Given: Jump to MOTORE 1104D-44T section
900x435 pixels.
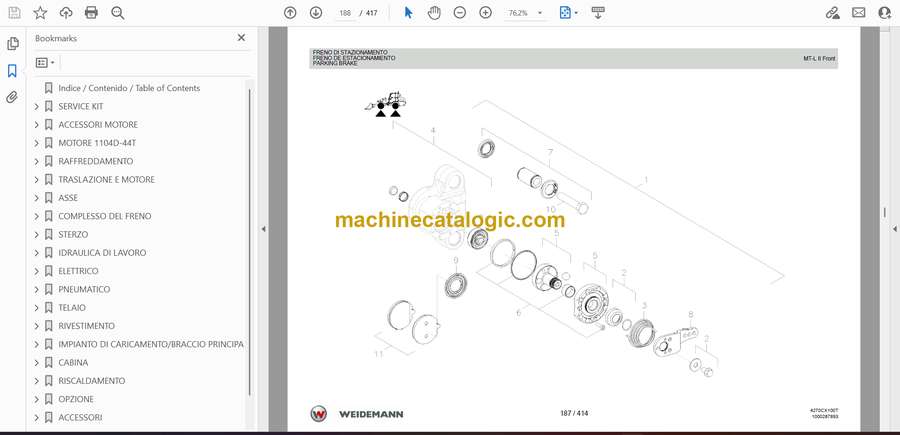Looking at the screenshot, I should coord(97,143).
